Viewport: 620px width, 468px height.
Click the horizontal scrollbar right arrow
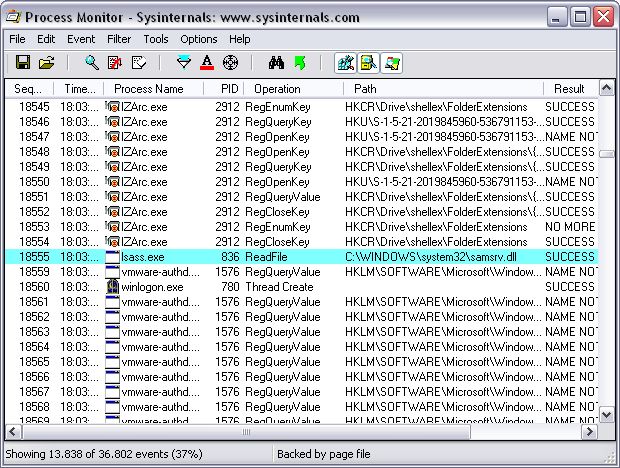click(590, 431)
